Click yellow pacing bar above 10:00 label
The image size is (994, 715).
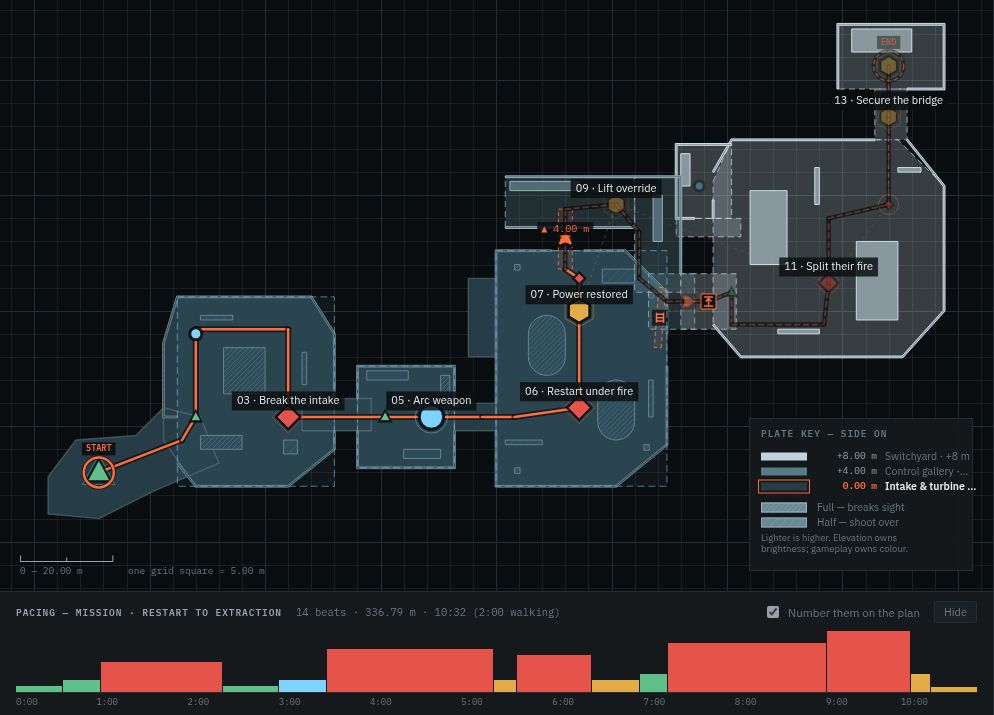click(x=920, y=683)
